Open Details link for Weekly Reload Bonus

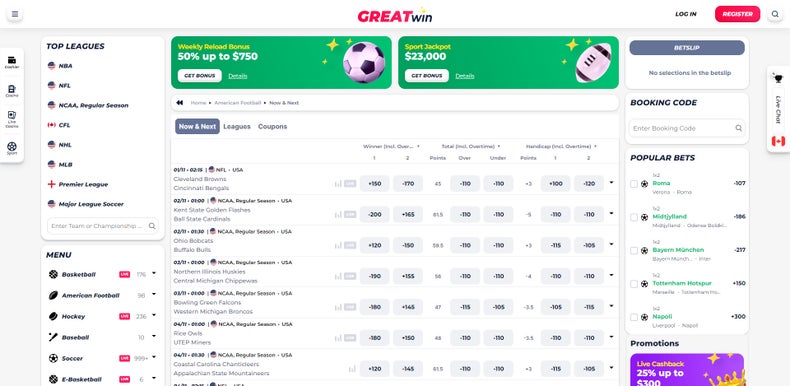[238, 76]
